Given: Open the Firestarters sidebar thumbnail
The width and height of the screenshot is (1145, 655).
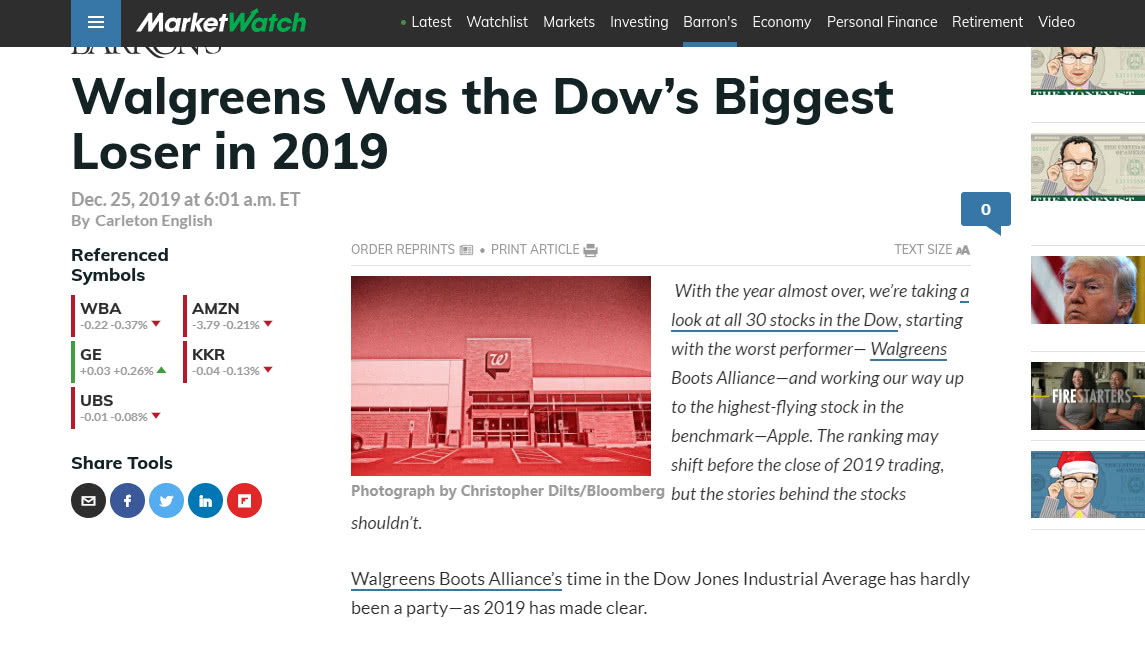Looking at the screenshot, I should tap(1088, 396).
